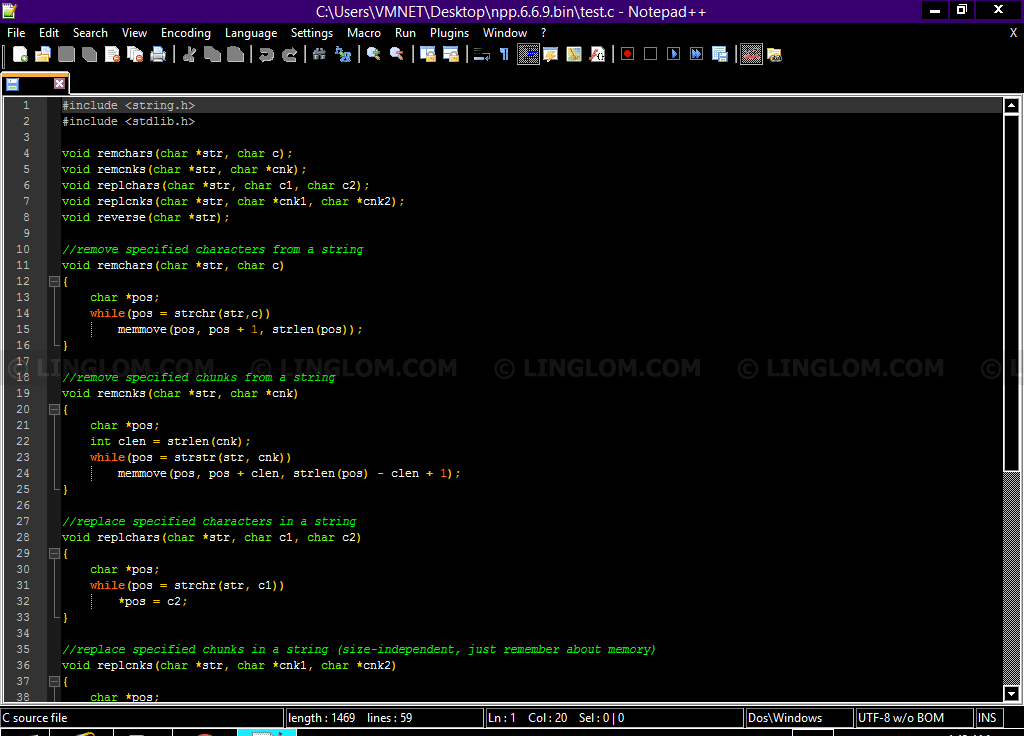Open the Language menu
The width and height of the screenshot is (1024, 736).
pos(251,33)
